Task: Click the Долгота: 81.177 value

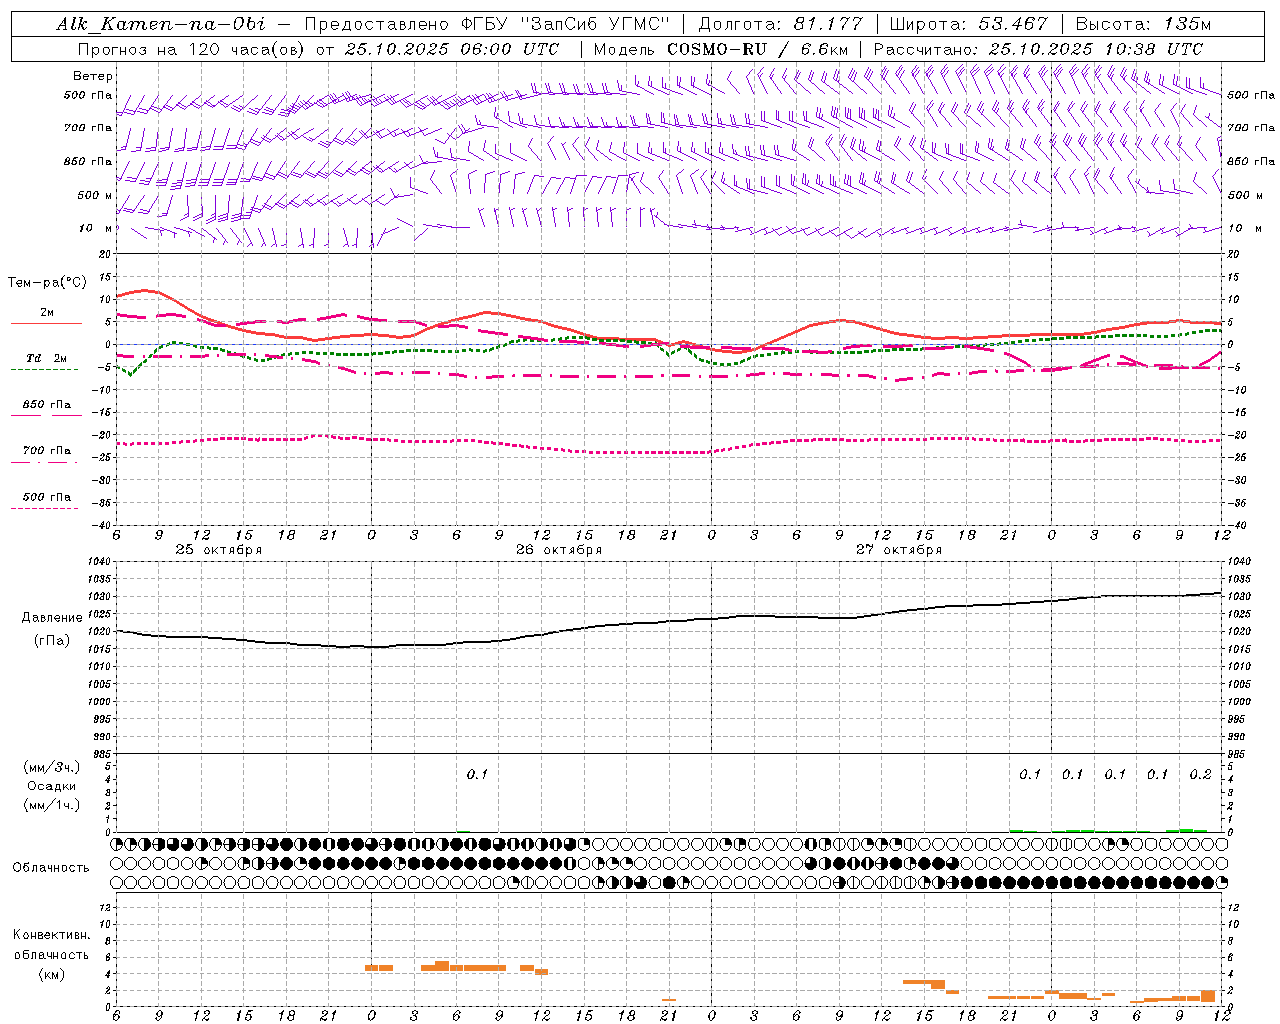Action: [780, 24]
